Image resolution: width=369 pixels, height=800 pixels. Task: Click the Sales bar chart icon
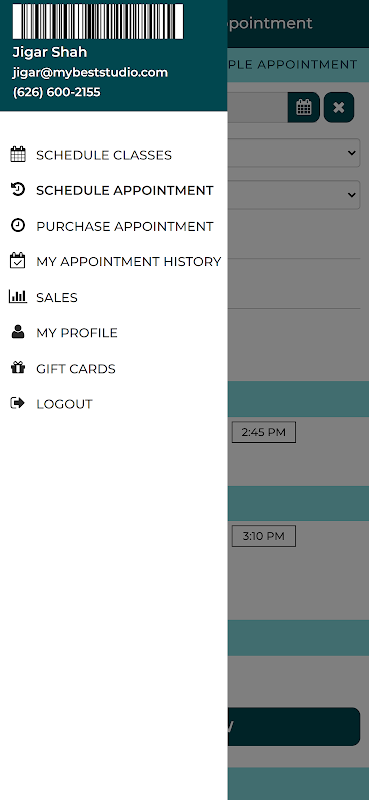[18, 296]
